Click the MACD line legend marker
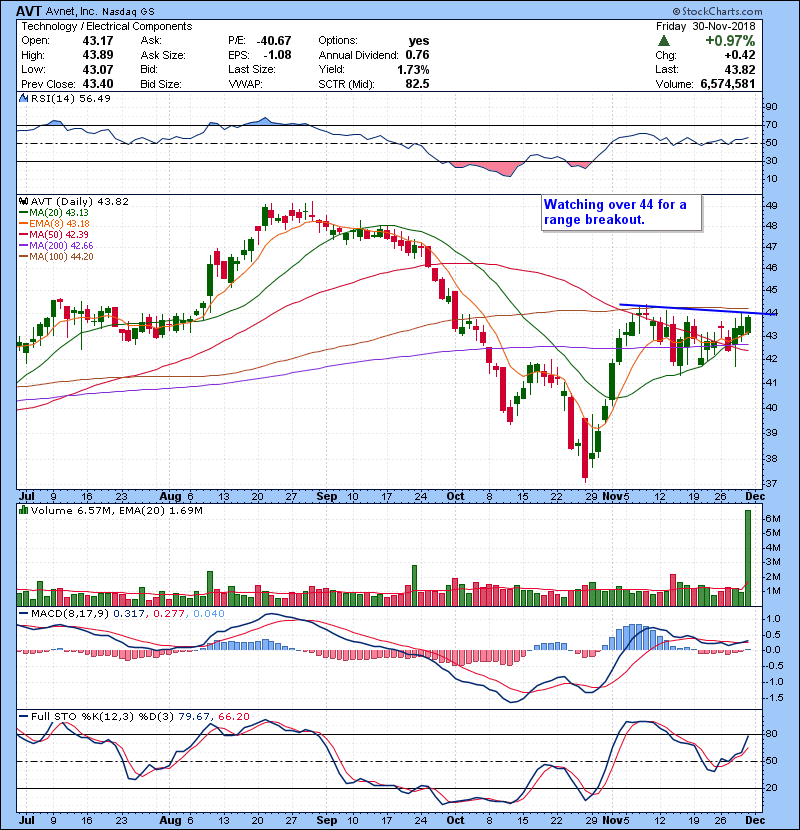This screenshot has height=830, width=800. point(24,614)
